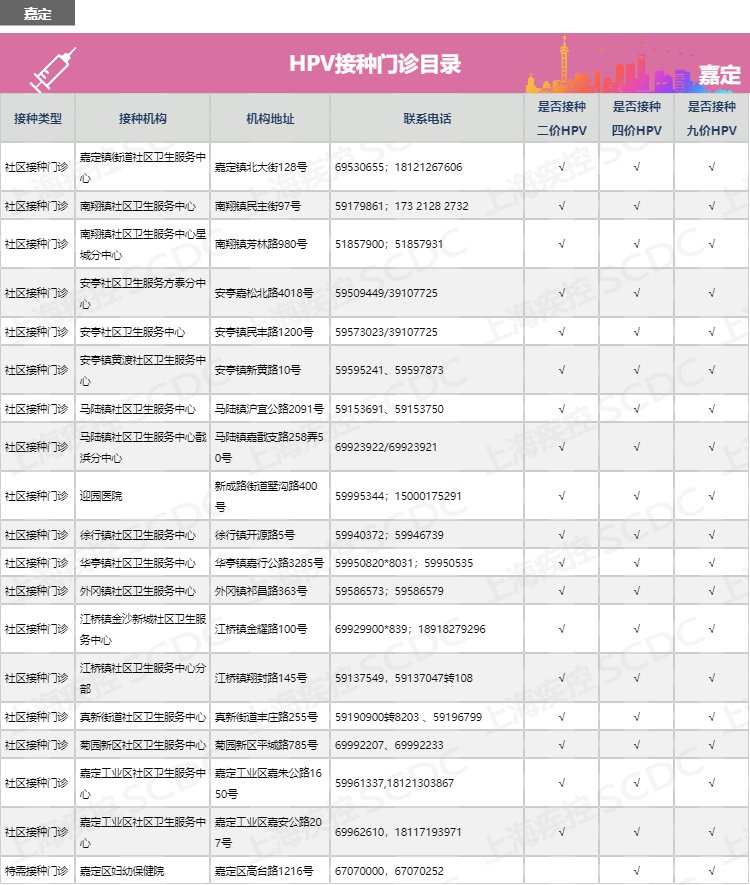Click 四价HPV check mark for 外冈镇社区卫生服务中心

(x=636, y=591)
